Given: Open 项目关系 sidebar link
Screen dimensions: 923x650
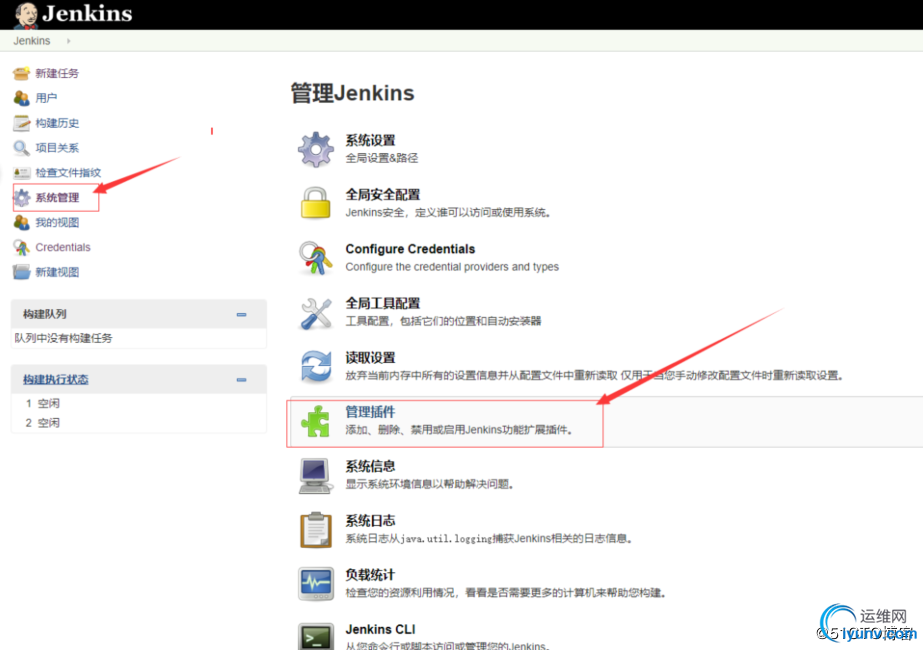Looking at the screenshot, I should [x=57, y=148].
